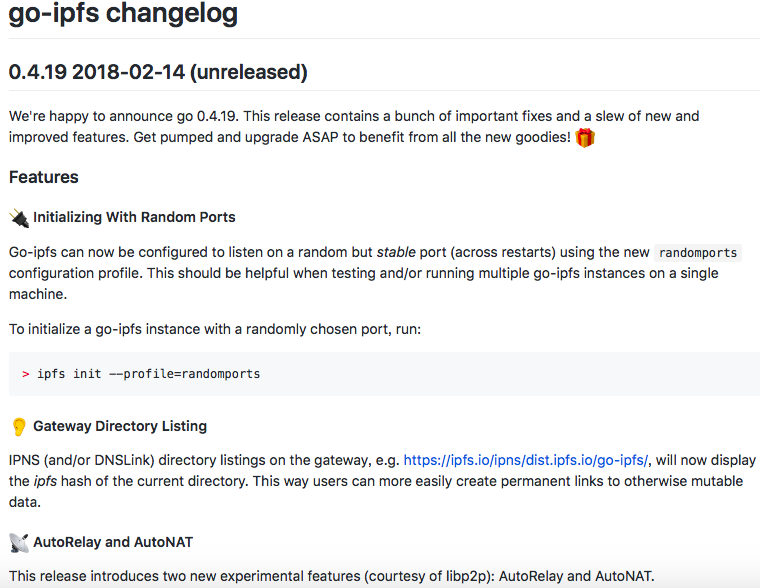Click the ear emoji beside Gateway Directory Listing

point(19,427)
